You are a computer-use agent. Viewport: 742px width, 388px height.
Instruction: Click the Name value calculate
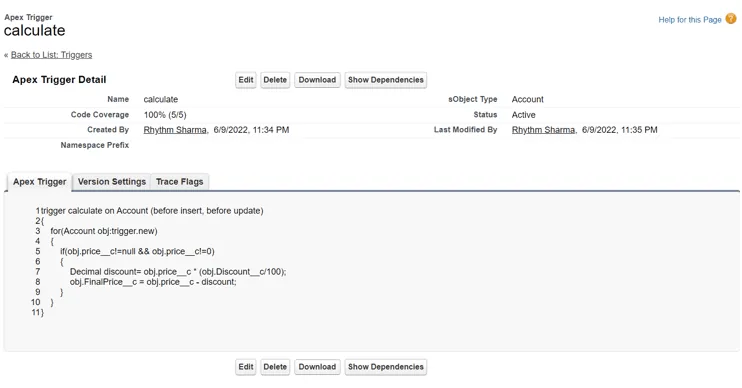[160, 99]
